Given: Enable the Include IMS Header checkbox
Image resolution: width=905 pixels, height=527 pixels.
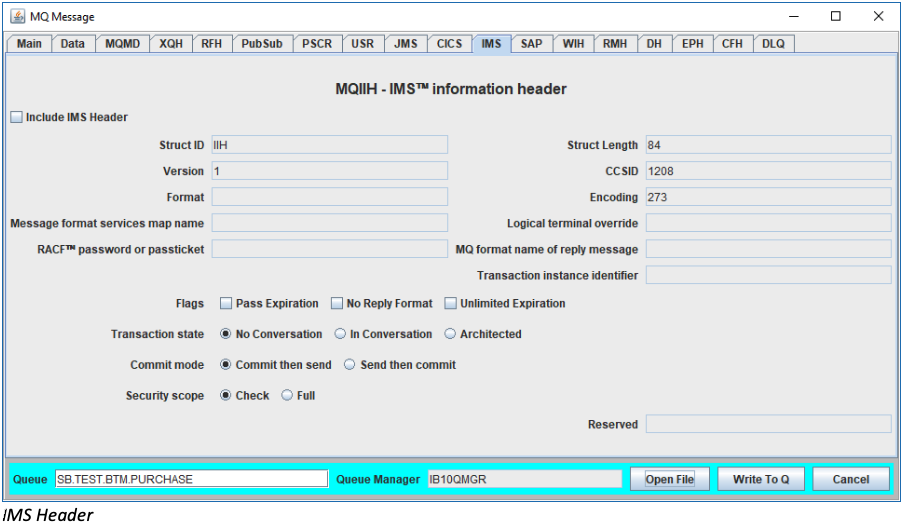Looking at the screenshot, I should 16,117.
